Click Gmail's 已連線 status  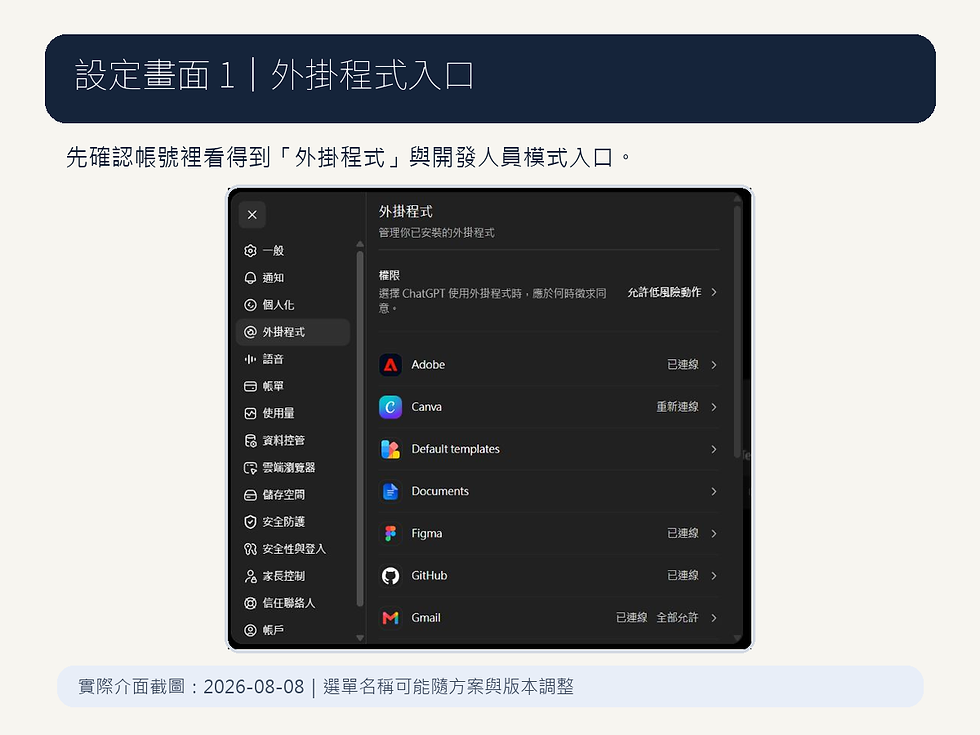(631, 618)
